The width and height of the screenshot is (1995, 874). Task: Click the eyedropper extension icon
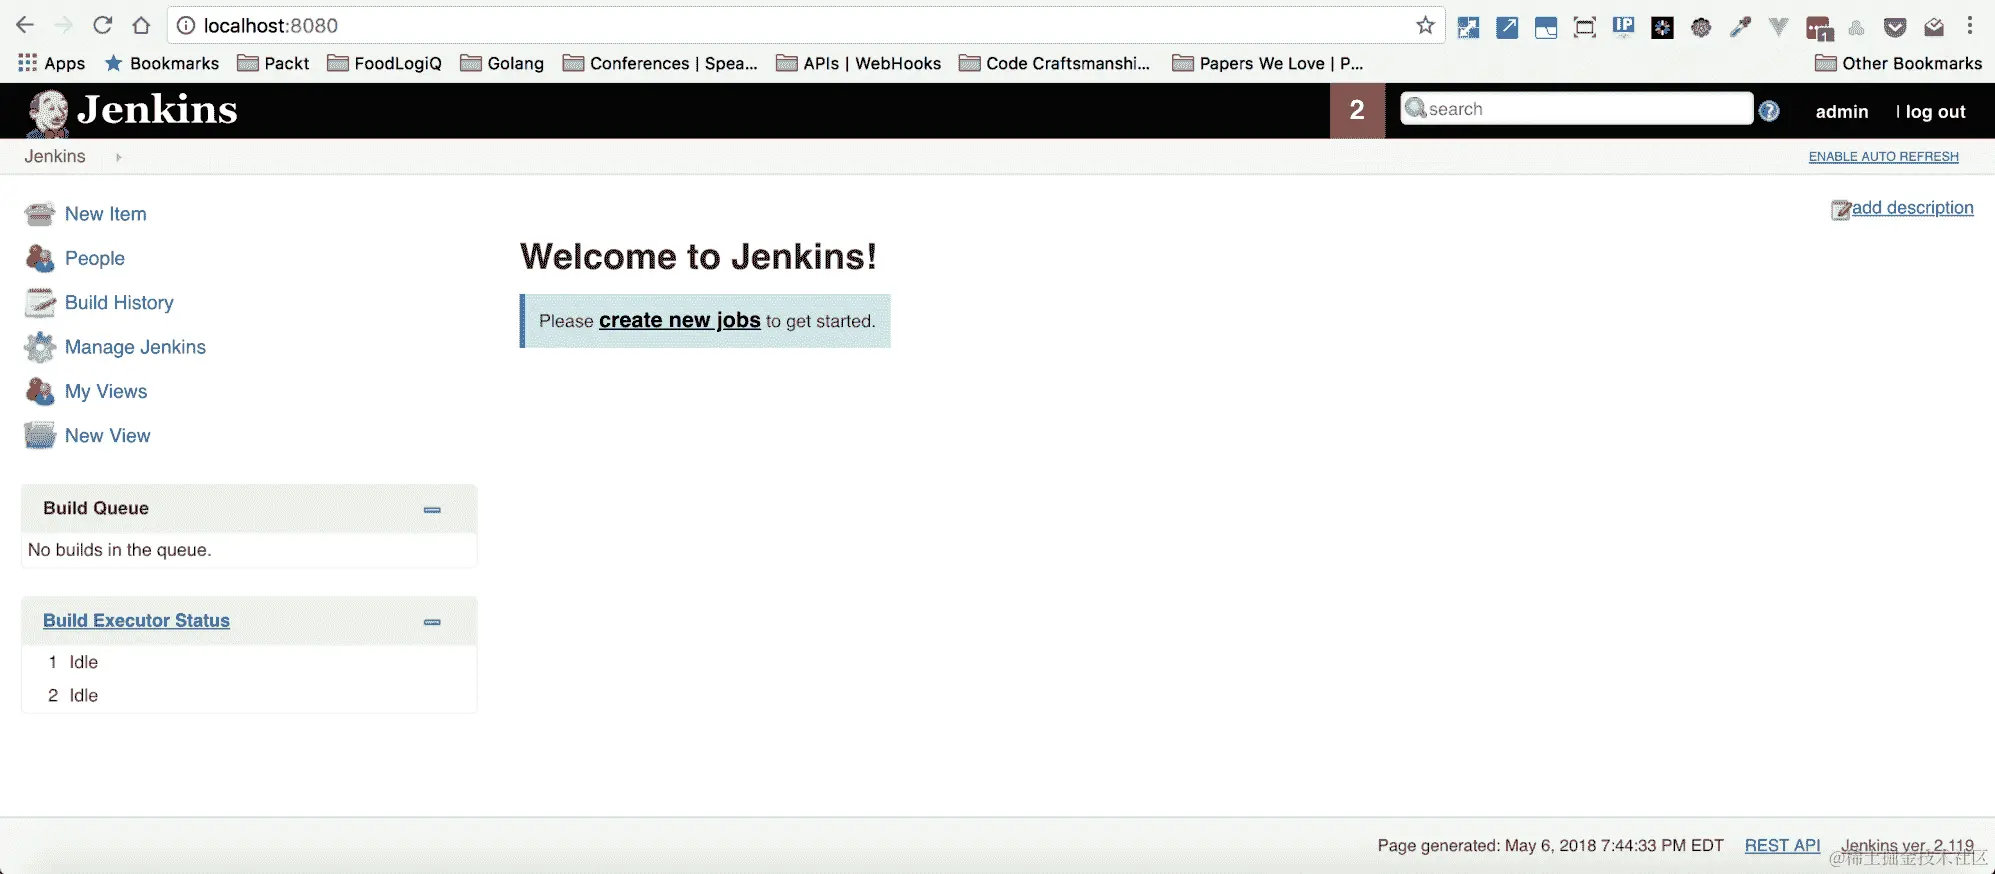tap(1740, 27)
